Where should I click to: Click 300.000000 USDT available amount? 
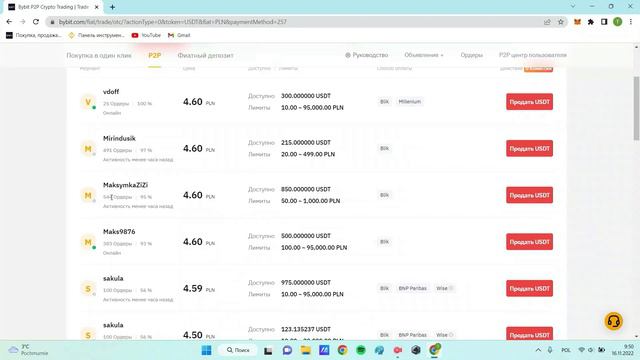[x=306, y=96]
